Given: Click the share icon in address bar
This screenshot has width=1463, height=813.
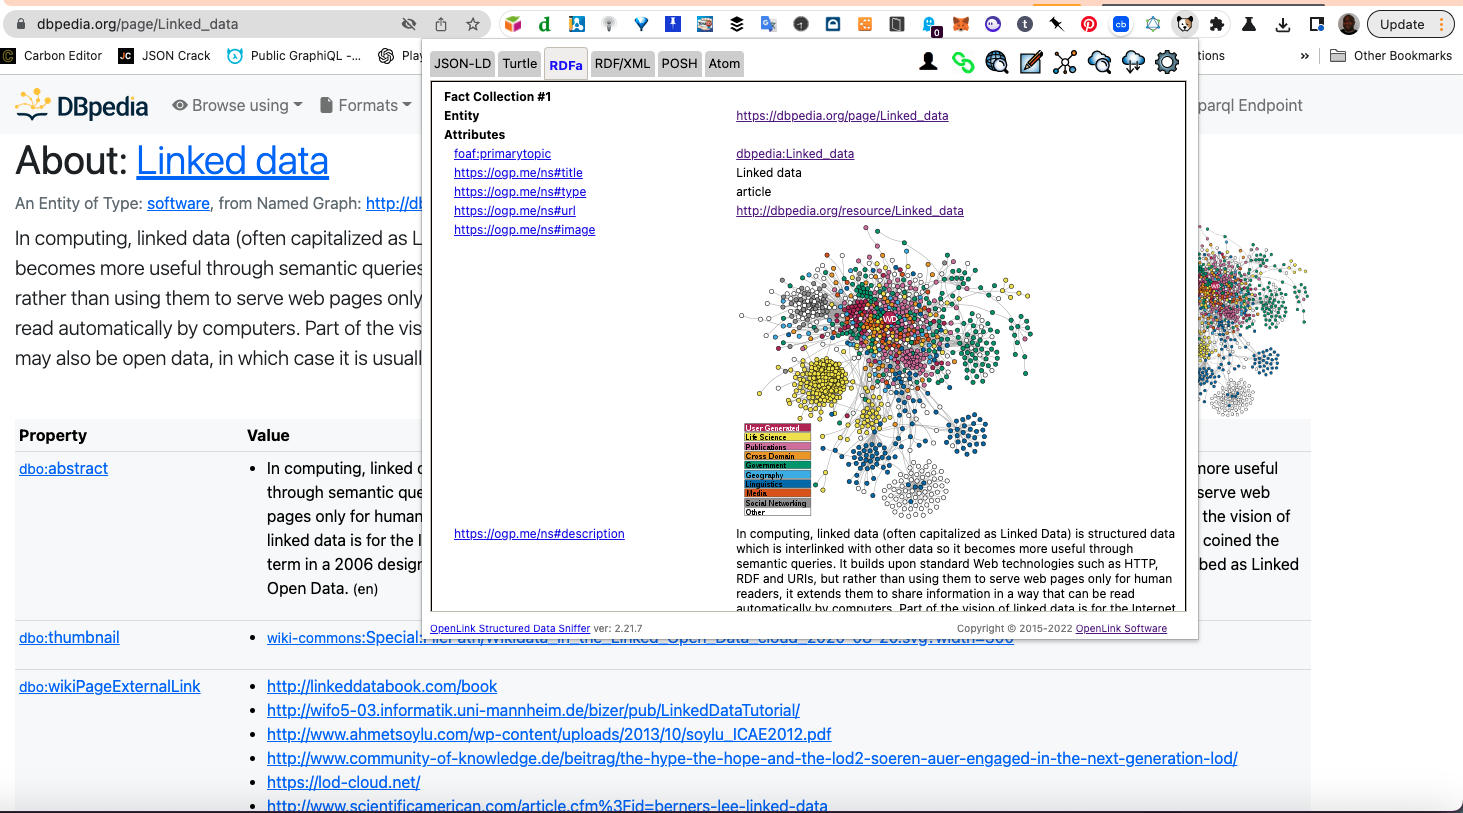Looking at the screenshot, I should 441,24.
